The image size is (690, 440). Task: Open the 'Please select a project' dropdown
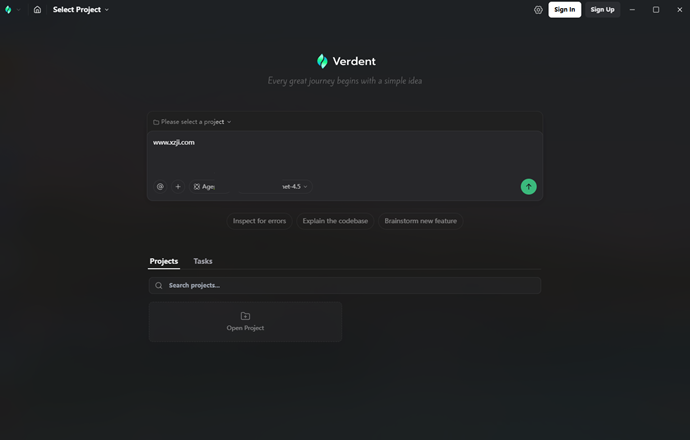pos(192,122)
